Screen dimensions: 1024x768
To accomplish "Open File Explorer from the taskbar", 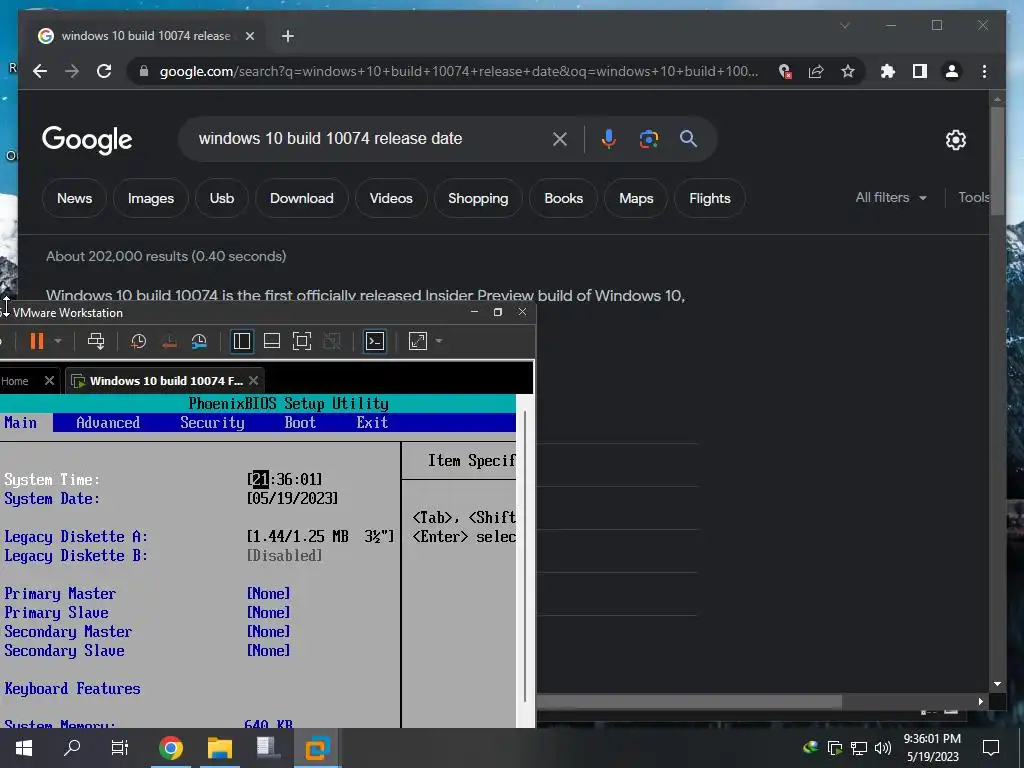I will click(x=219, y=748).
